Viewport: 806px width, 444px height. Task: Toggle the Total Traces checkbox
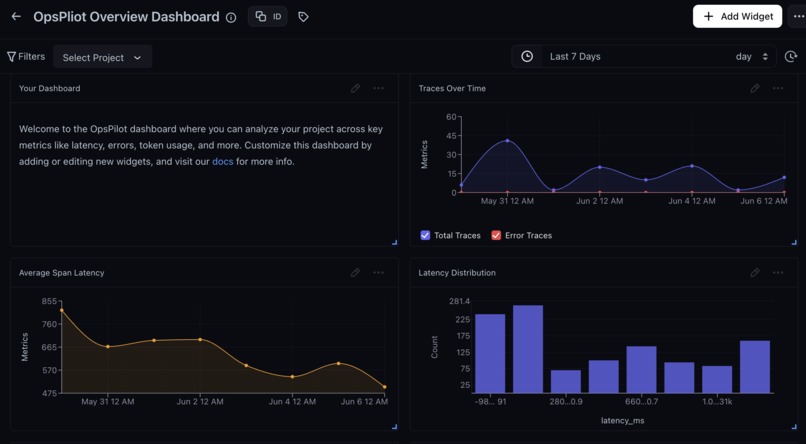(x=425, y=235)
